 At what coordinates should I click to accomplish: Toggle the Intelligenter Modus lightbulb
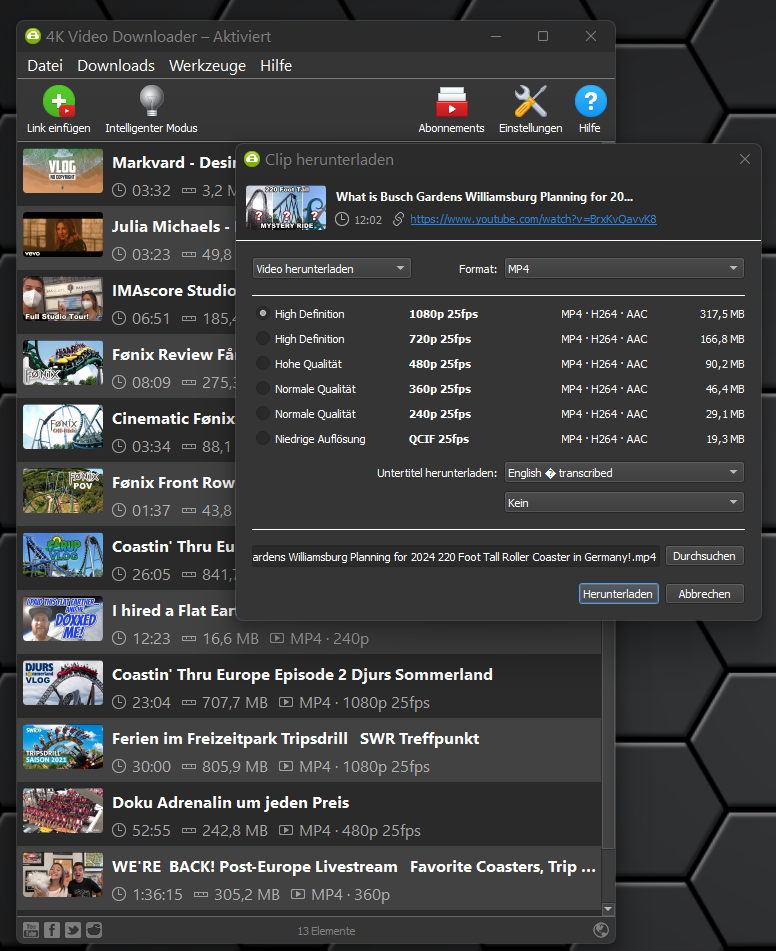[x=151, y=101]
